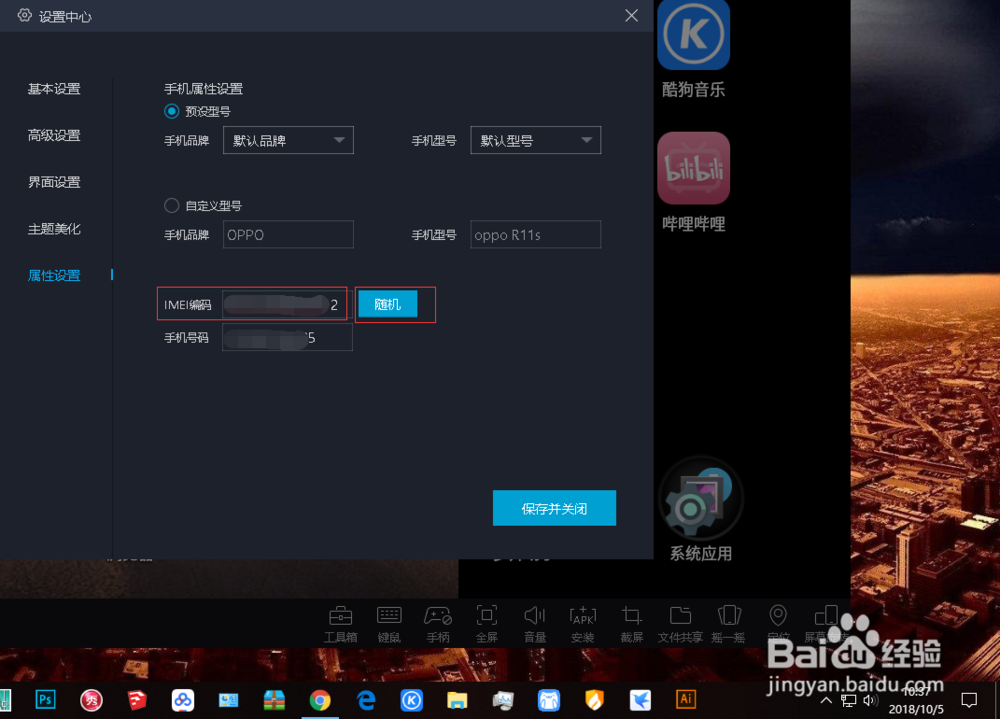Screen dimensions: 1000x719
Task: Choose the 自定义型号 custom model option
Action: click(x=171, y=205)
